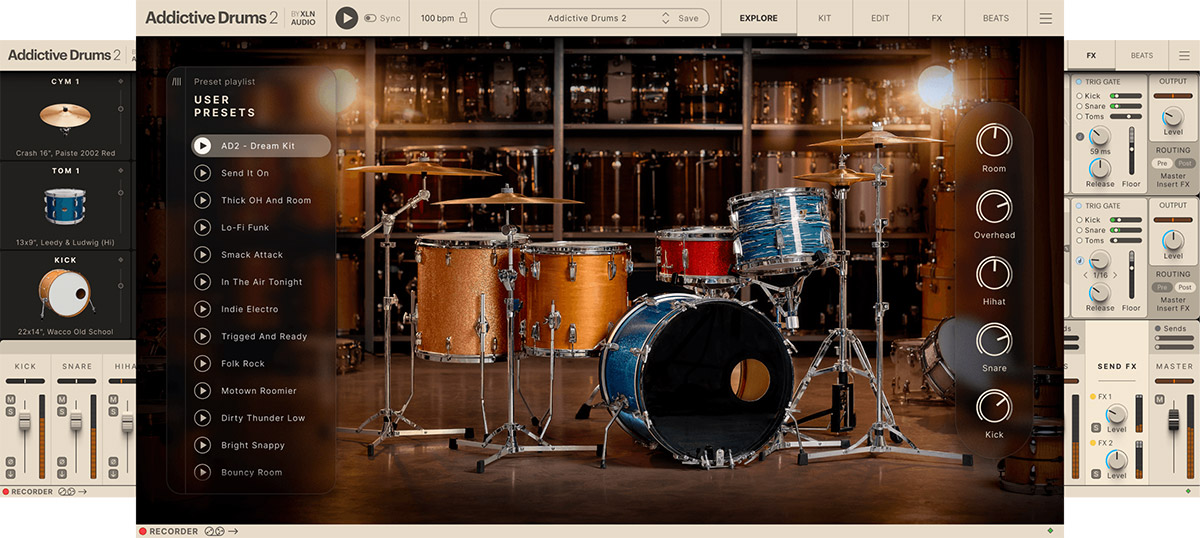Toggle the Sync switch
This screenshot has height=538, width=1200.
point(370,18)
